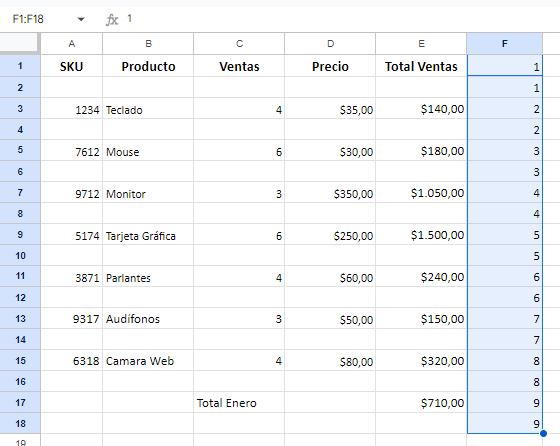The height and width of the screenshot is (446, 560).
Task: Select total cell $1.050,00
Action: tap(421, 193)
